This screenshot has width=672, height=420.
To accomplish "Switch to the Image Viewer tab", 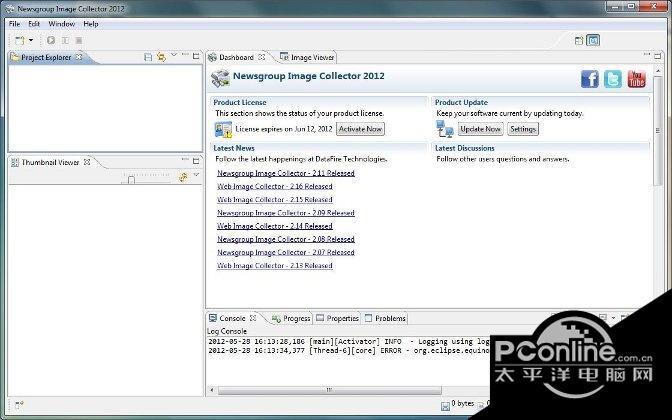I will tap(307, 57).
